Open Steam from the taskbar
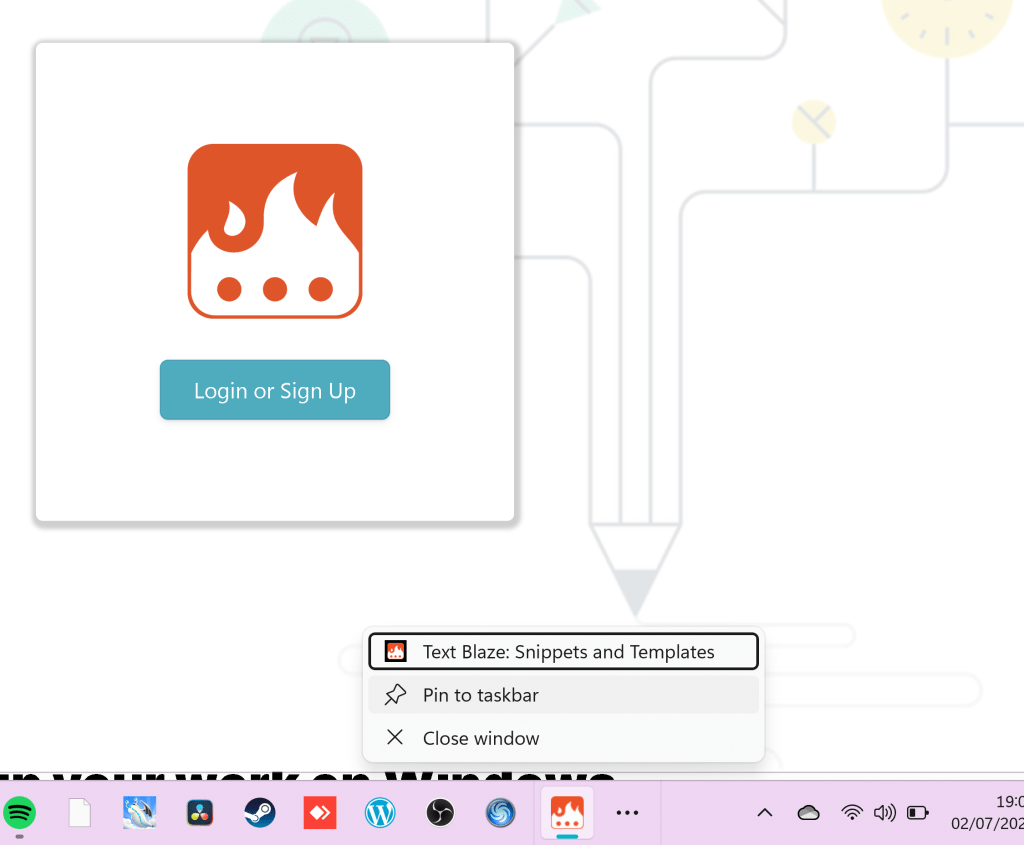This screenshot has height=845, width=1024. point(260,813)
